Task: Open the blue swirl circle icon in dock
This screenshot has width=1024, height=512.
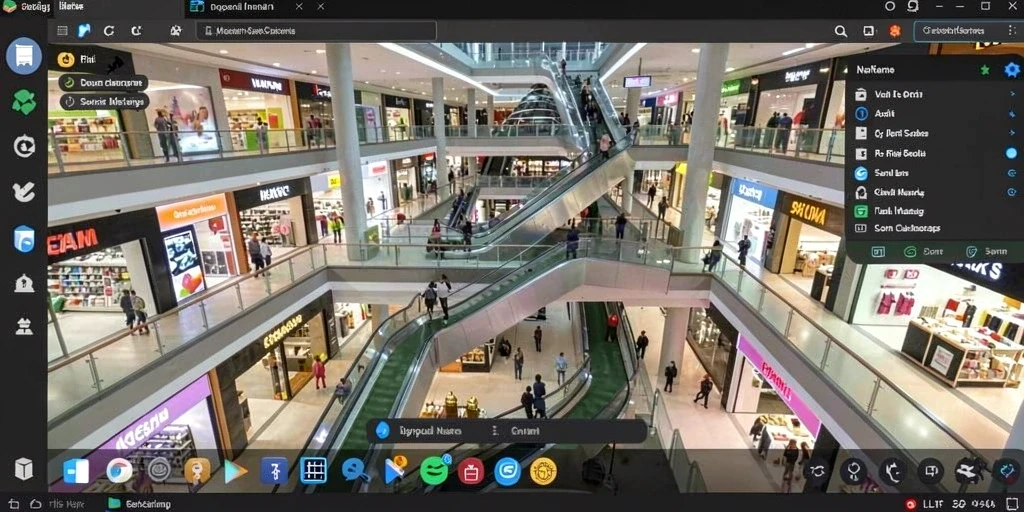Action: pyautogui.click(x=507, y=471)
